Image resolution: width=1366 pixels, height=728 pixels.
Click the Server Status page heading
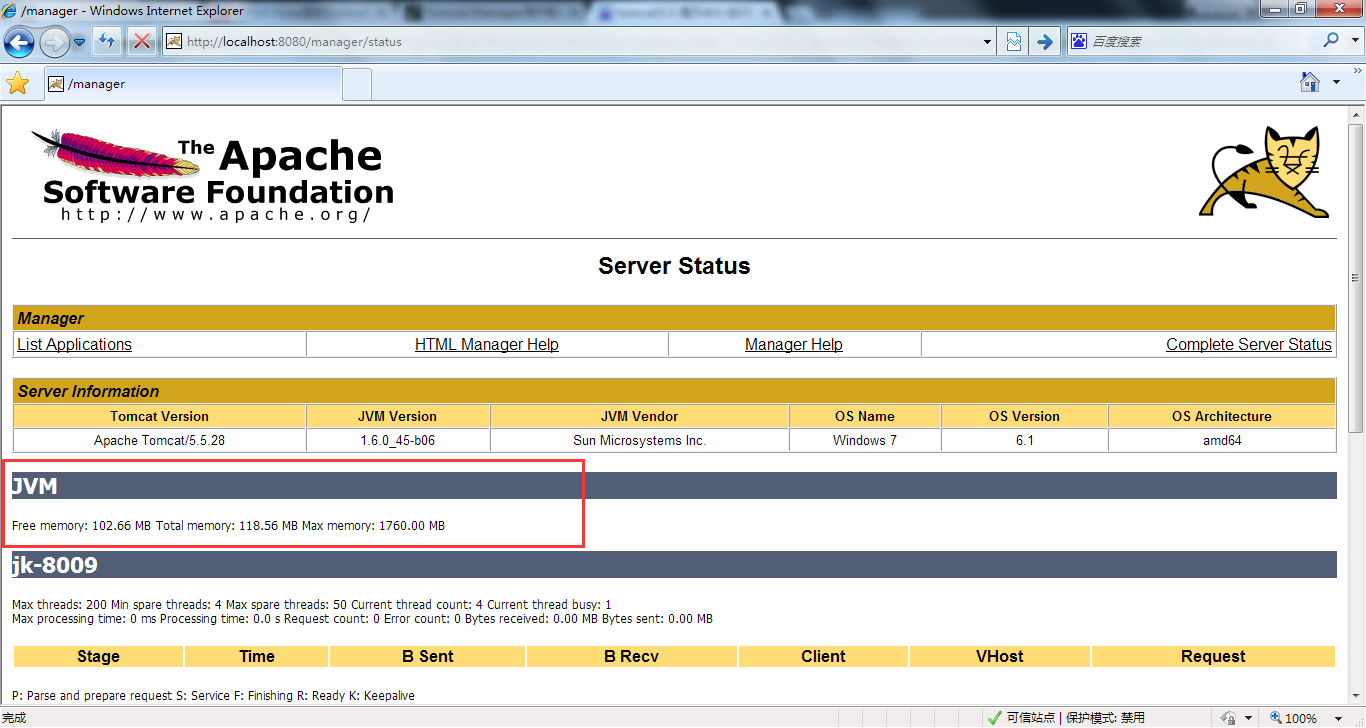[x=675, y=266]
